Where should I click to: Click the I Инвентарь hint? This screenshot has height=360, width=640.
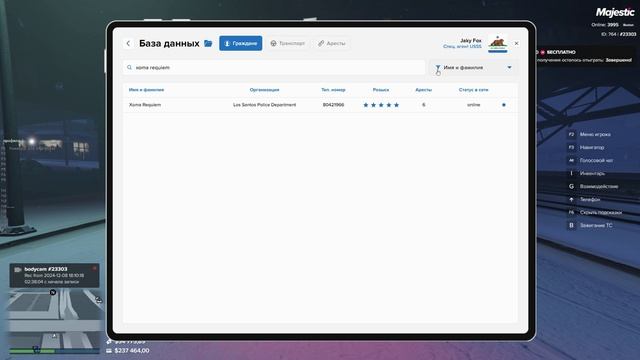click(x=587, y=173)
